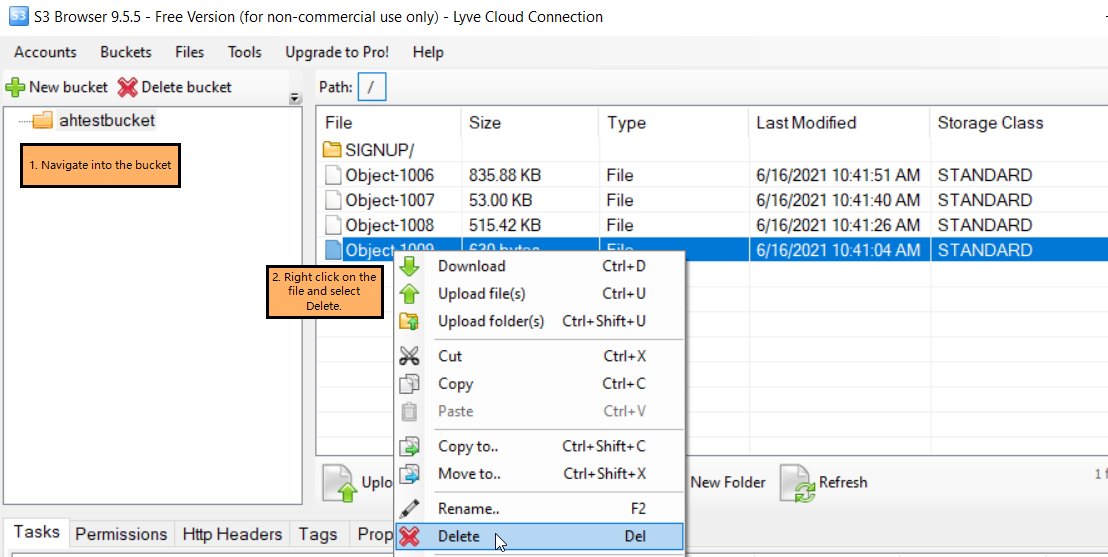1108x557 pixels.
Task: Select the Object-1007 file row
Action: [389, 200]
